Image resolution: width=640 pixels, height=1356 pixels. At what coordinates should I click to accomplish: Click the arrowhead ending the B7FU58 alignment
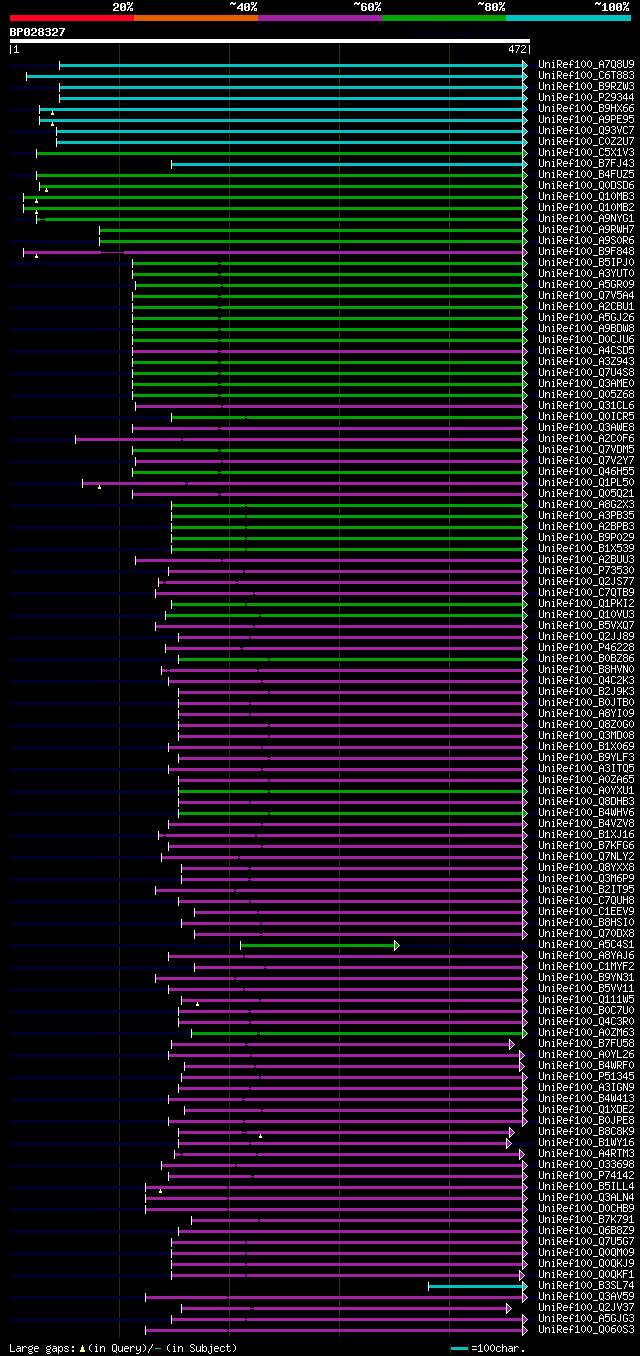point(511,1043)
